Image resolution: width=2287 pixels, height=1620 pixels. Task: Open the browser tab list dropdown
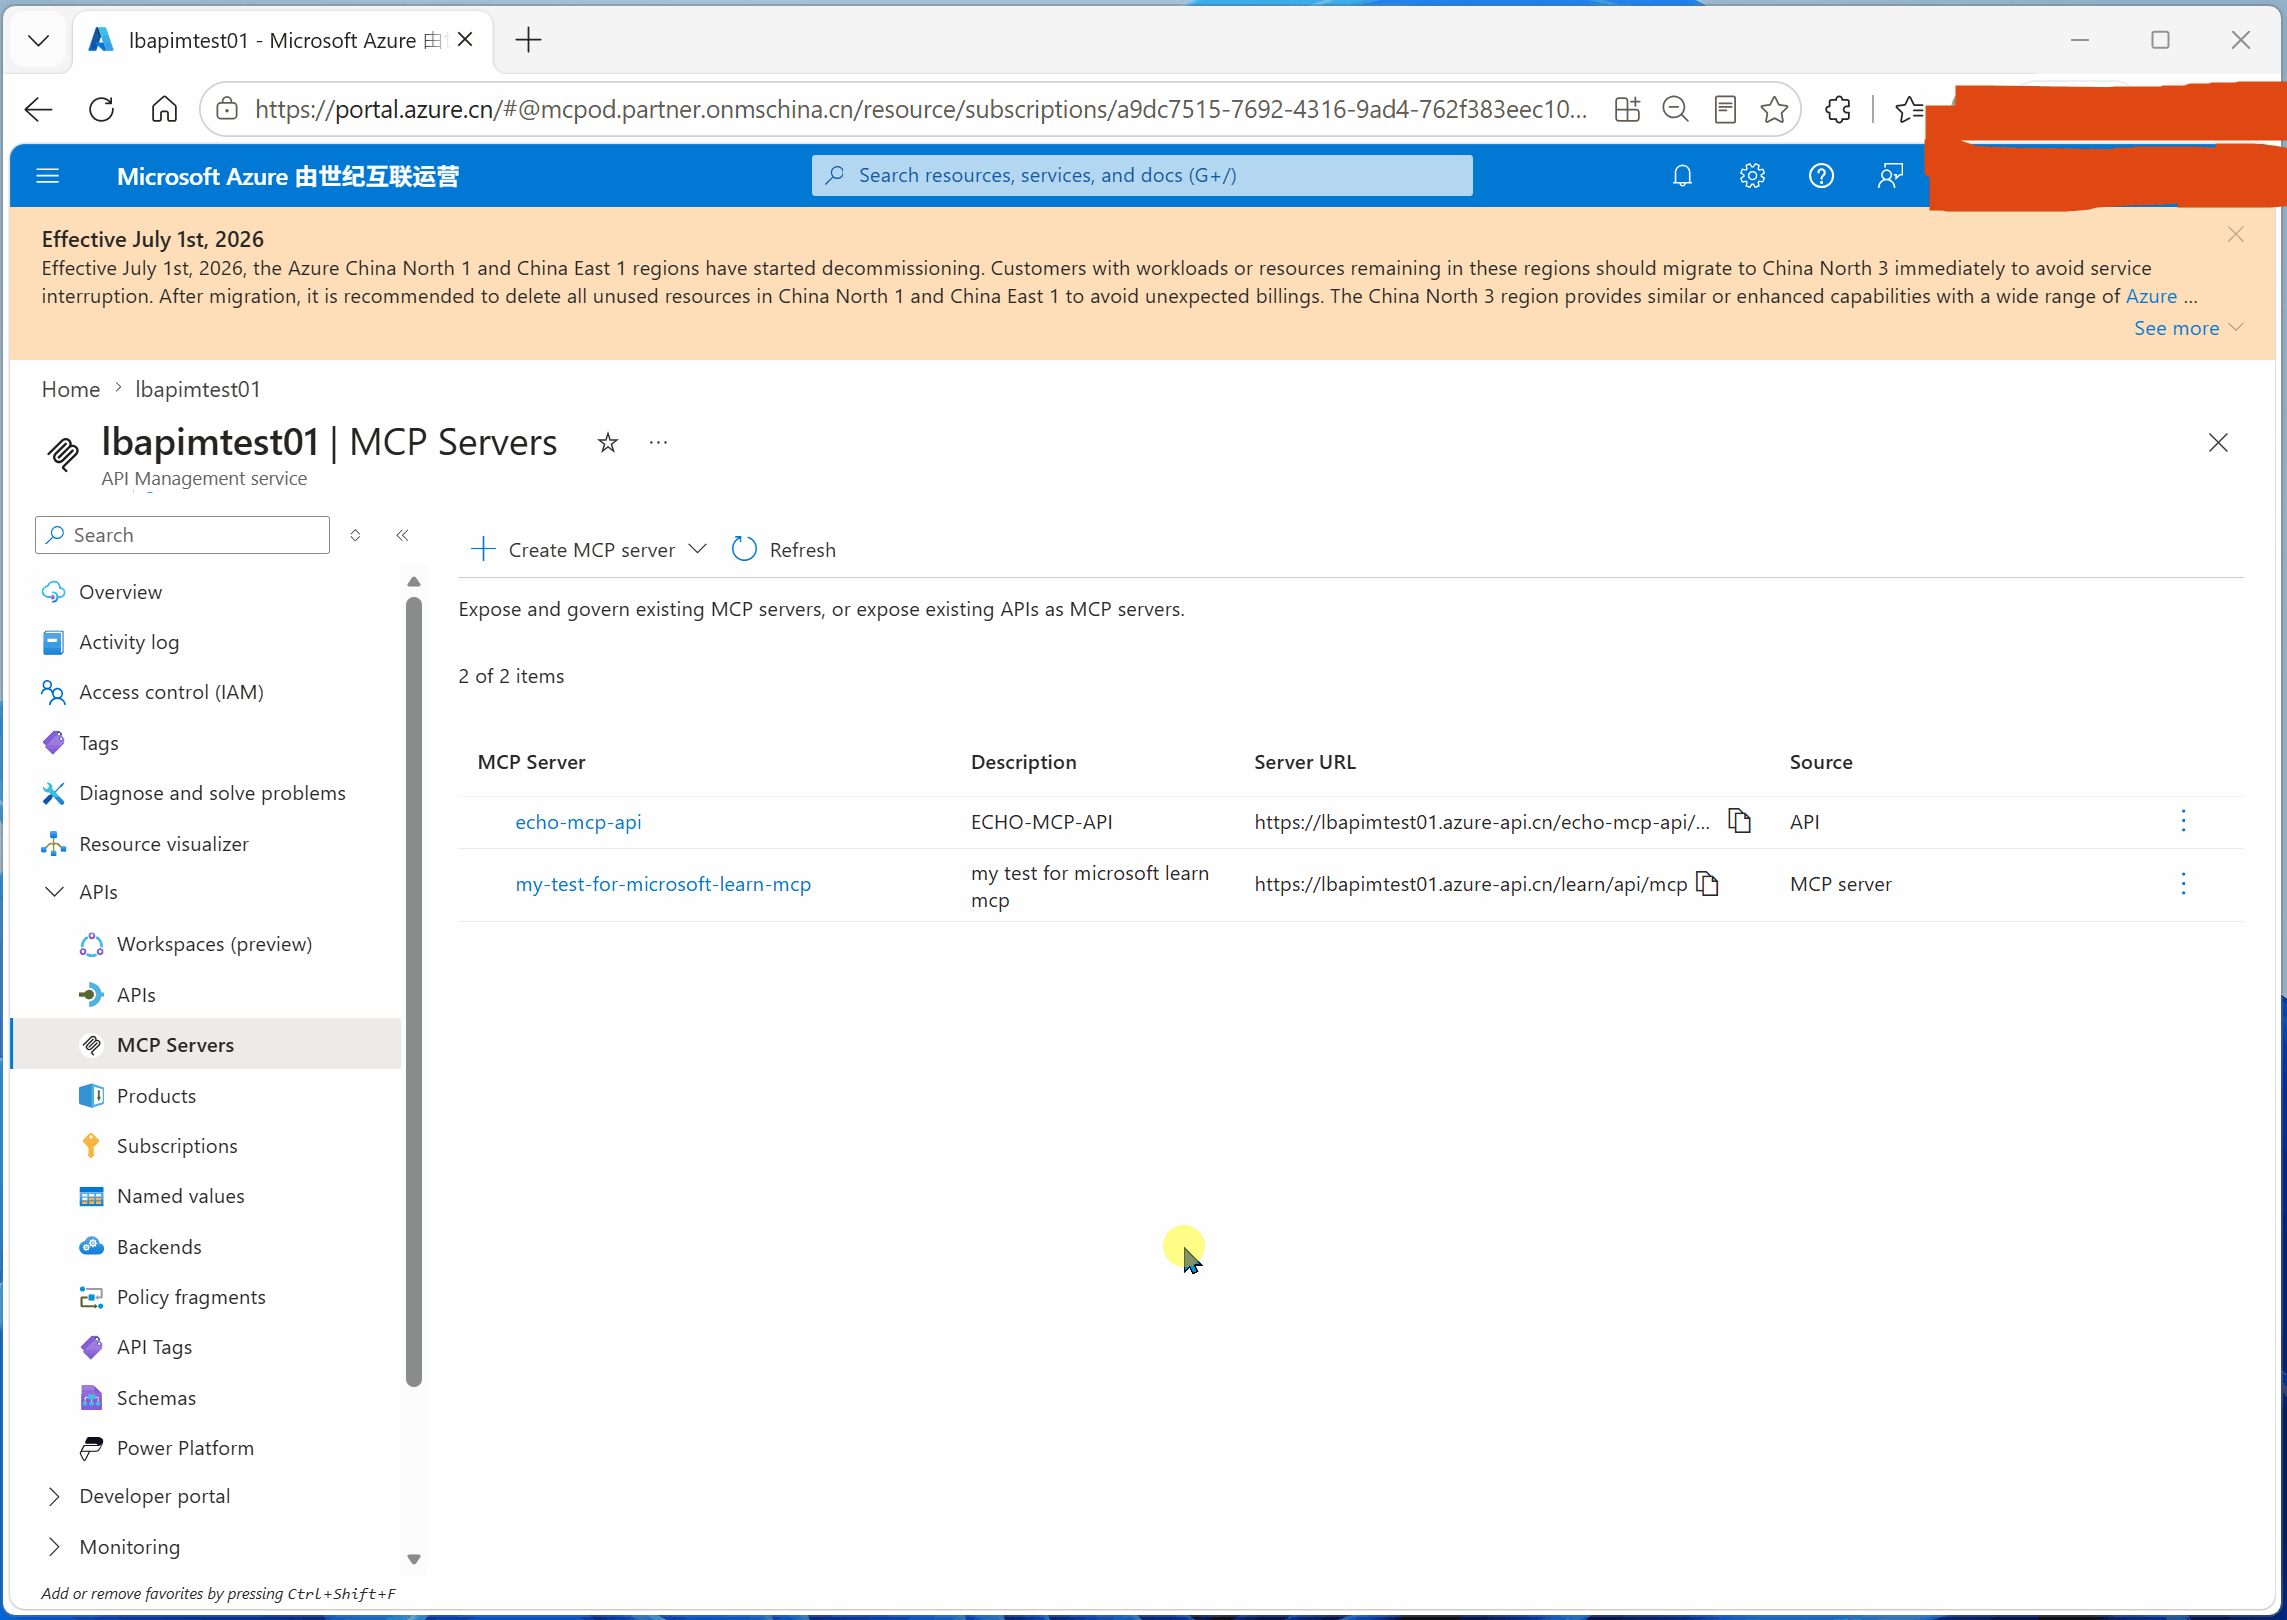38,40
